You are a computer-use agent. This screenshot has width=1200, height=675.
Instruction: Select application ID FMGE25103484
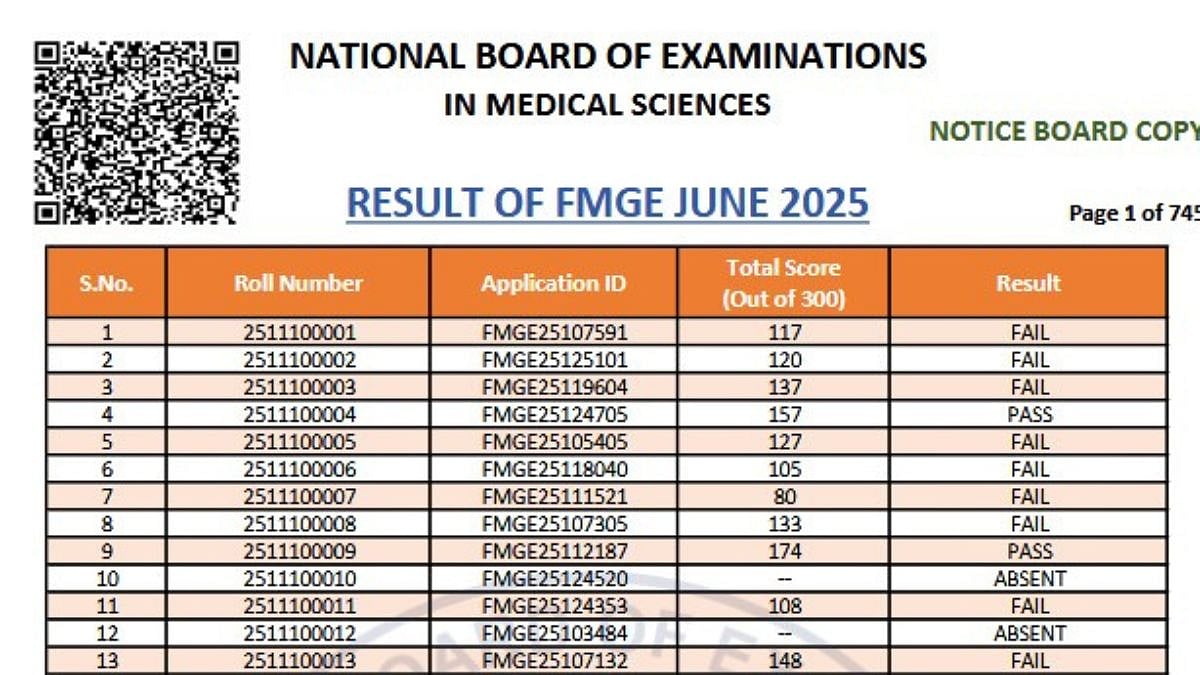coord(554,633)
